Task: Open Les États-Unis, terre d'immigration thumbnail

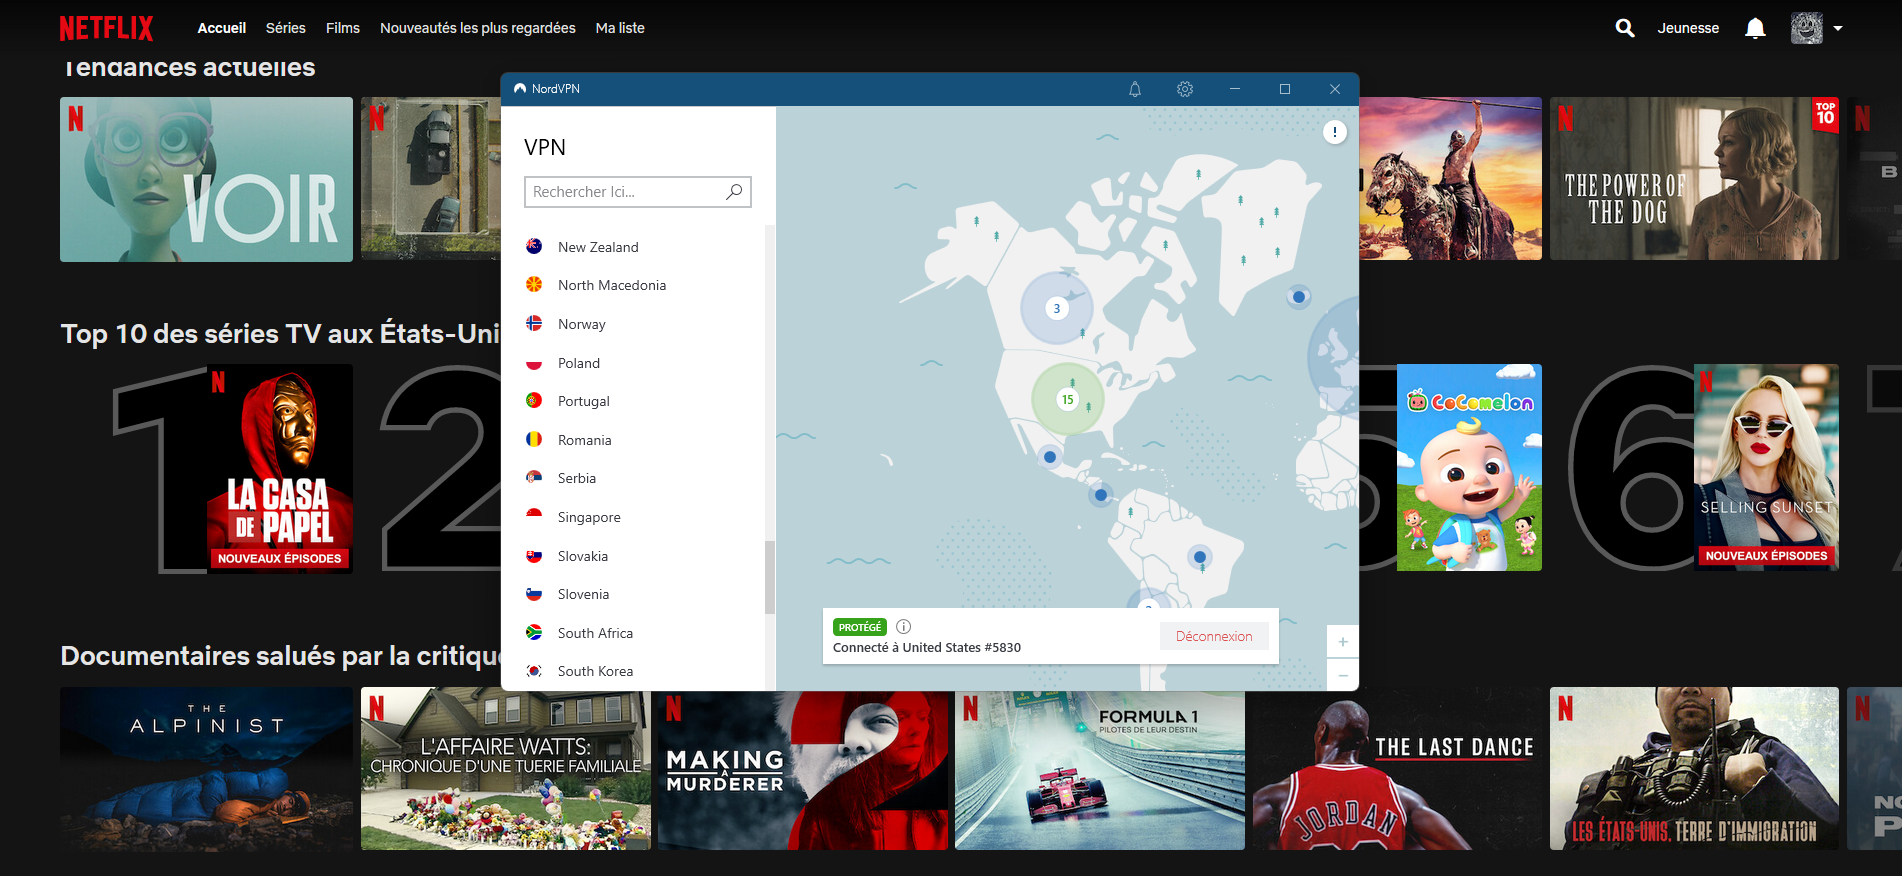Action: pos(1694,768)
